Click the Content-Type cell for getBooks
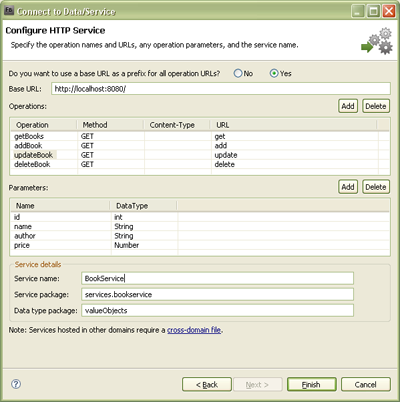Image resolution: width=400 pixels, height=402 pixels. (x=178, y=136)
